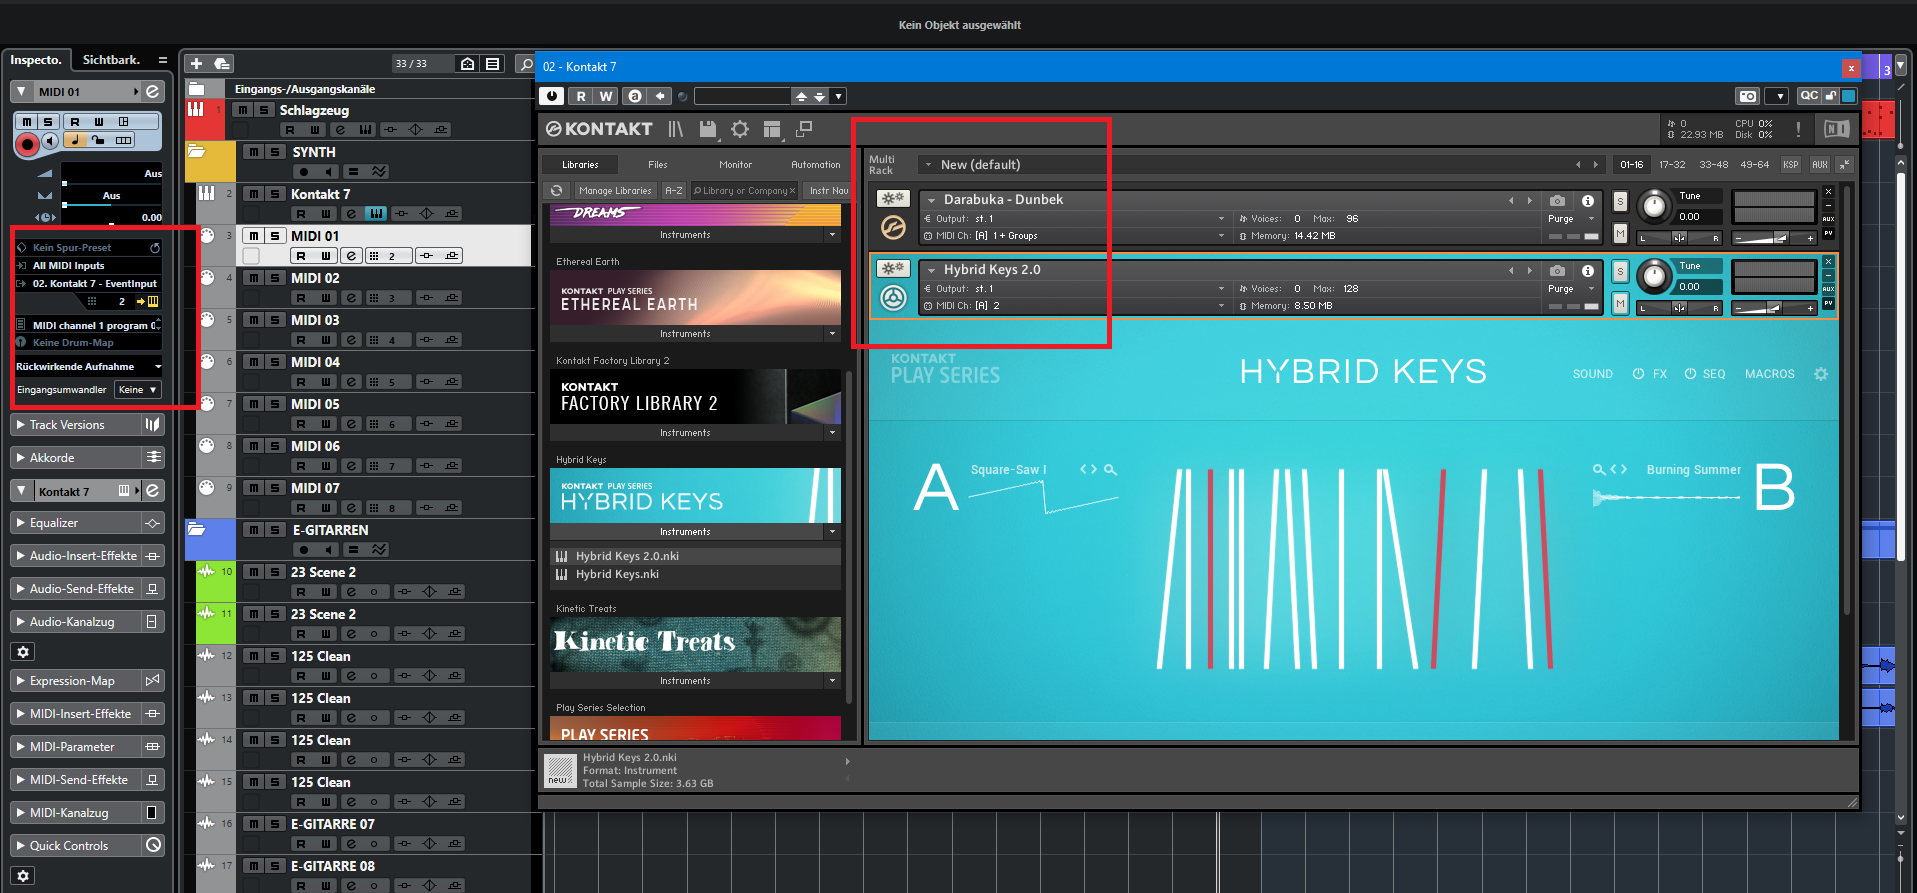This screenshot has width=1917, height=893.
Task: Adjust Tune knob of Darabuka instrument
Action: coord(1654,207)
